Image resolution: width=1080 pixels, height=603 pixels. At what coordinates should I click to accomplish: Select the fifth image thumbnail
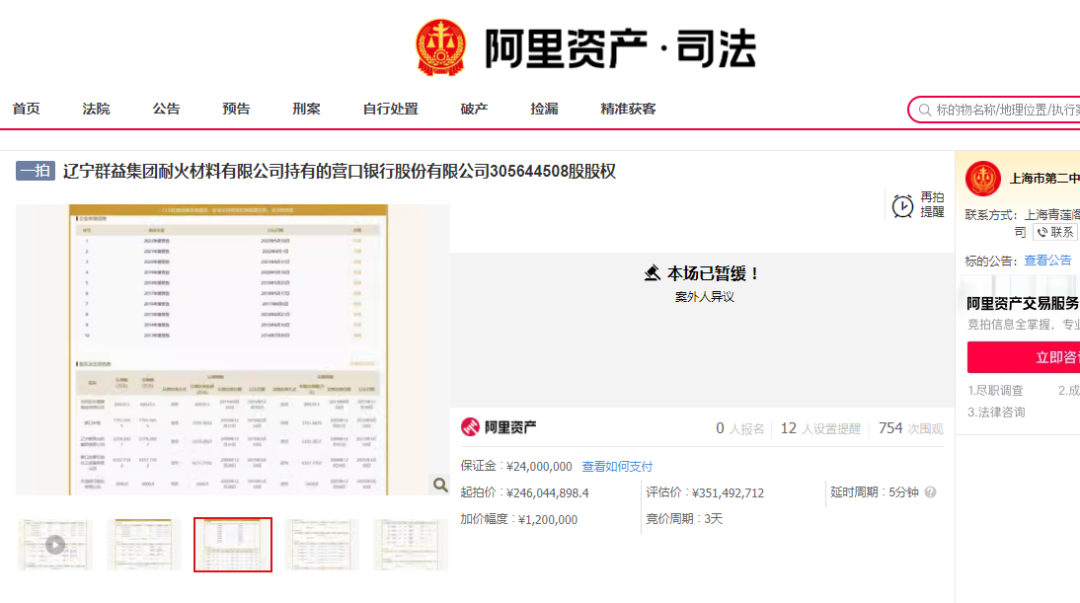coord(411,545)
